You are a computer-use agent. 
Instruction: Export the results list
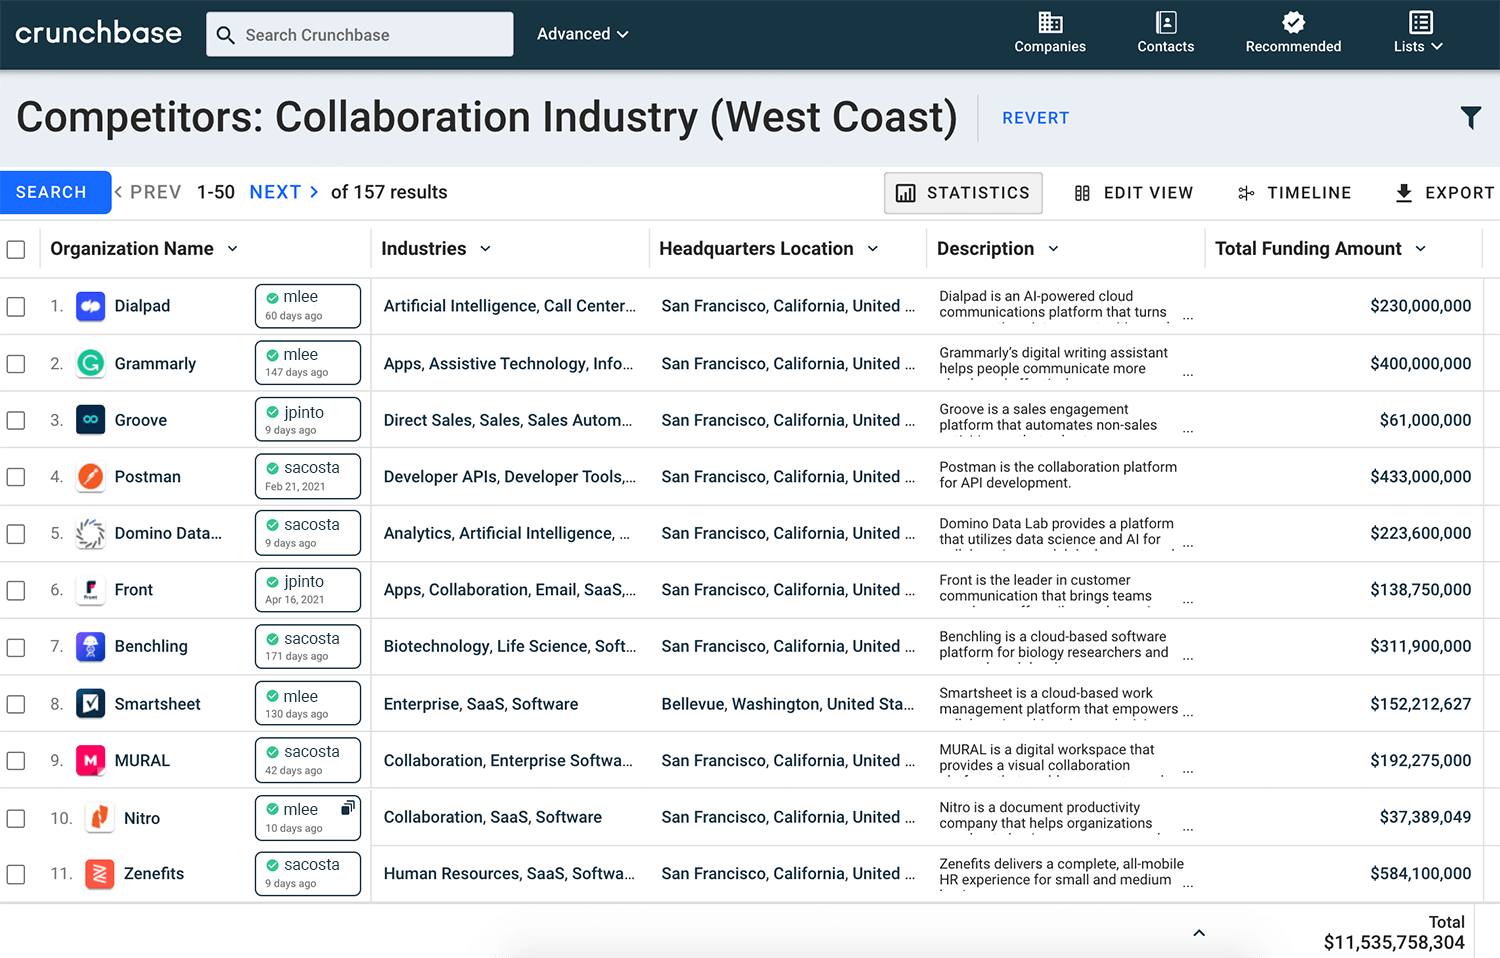click(x=1445, y=193)
